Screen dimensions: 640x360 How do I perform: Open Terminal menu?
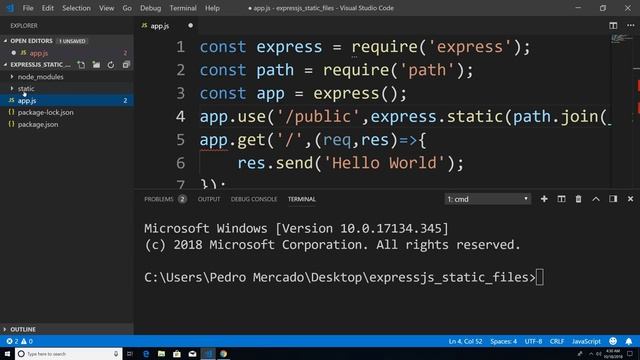(x=183, y=8)
